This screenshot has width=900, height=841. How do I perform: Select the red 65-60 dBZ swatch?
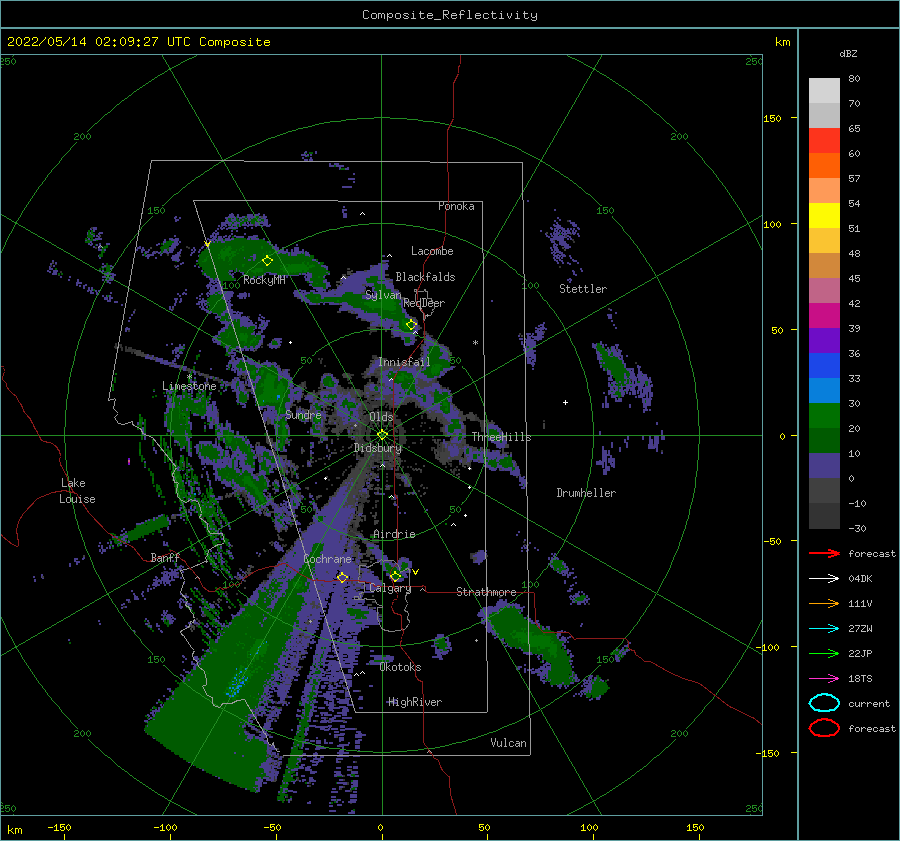824,141
